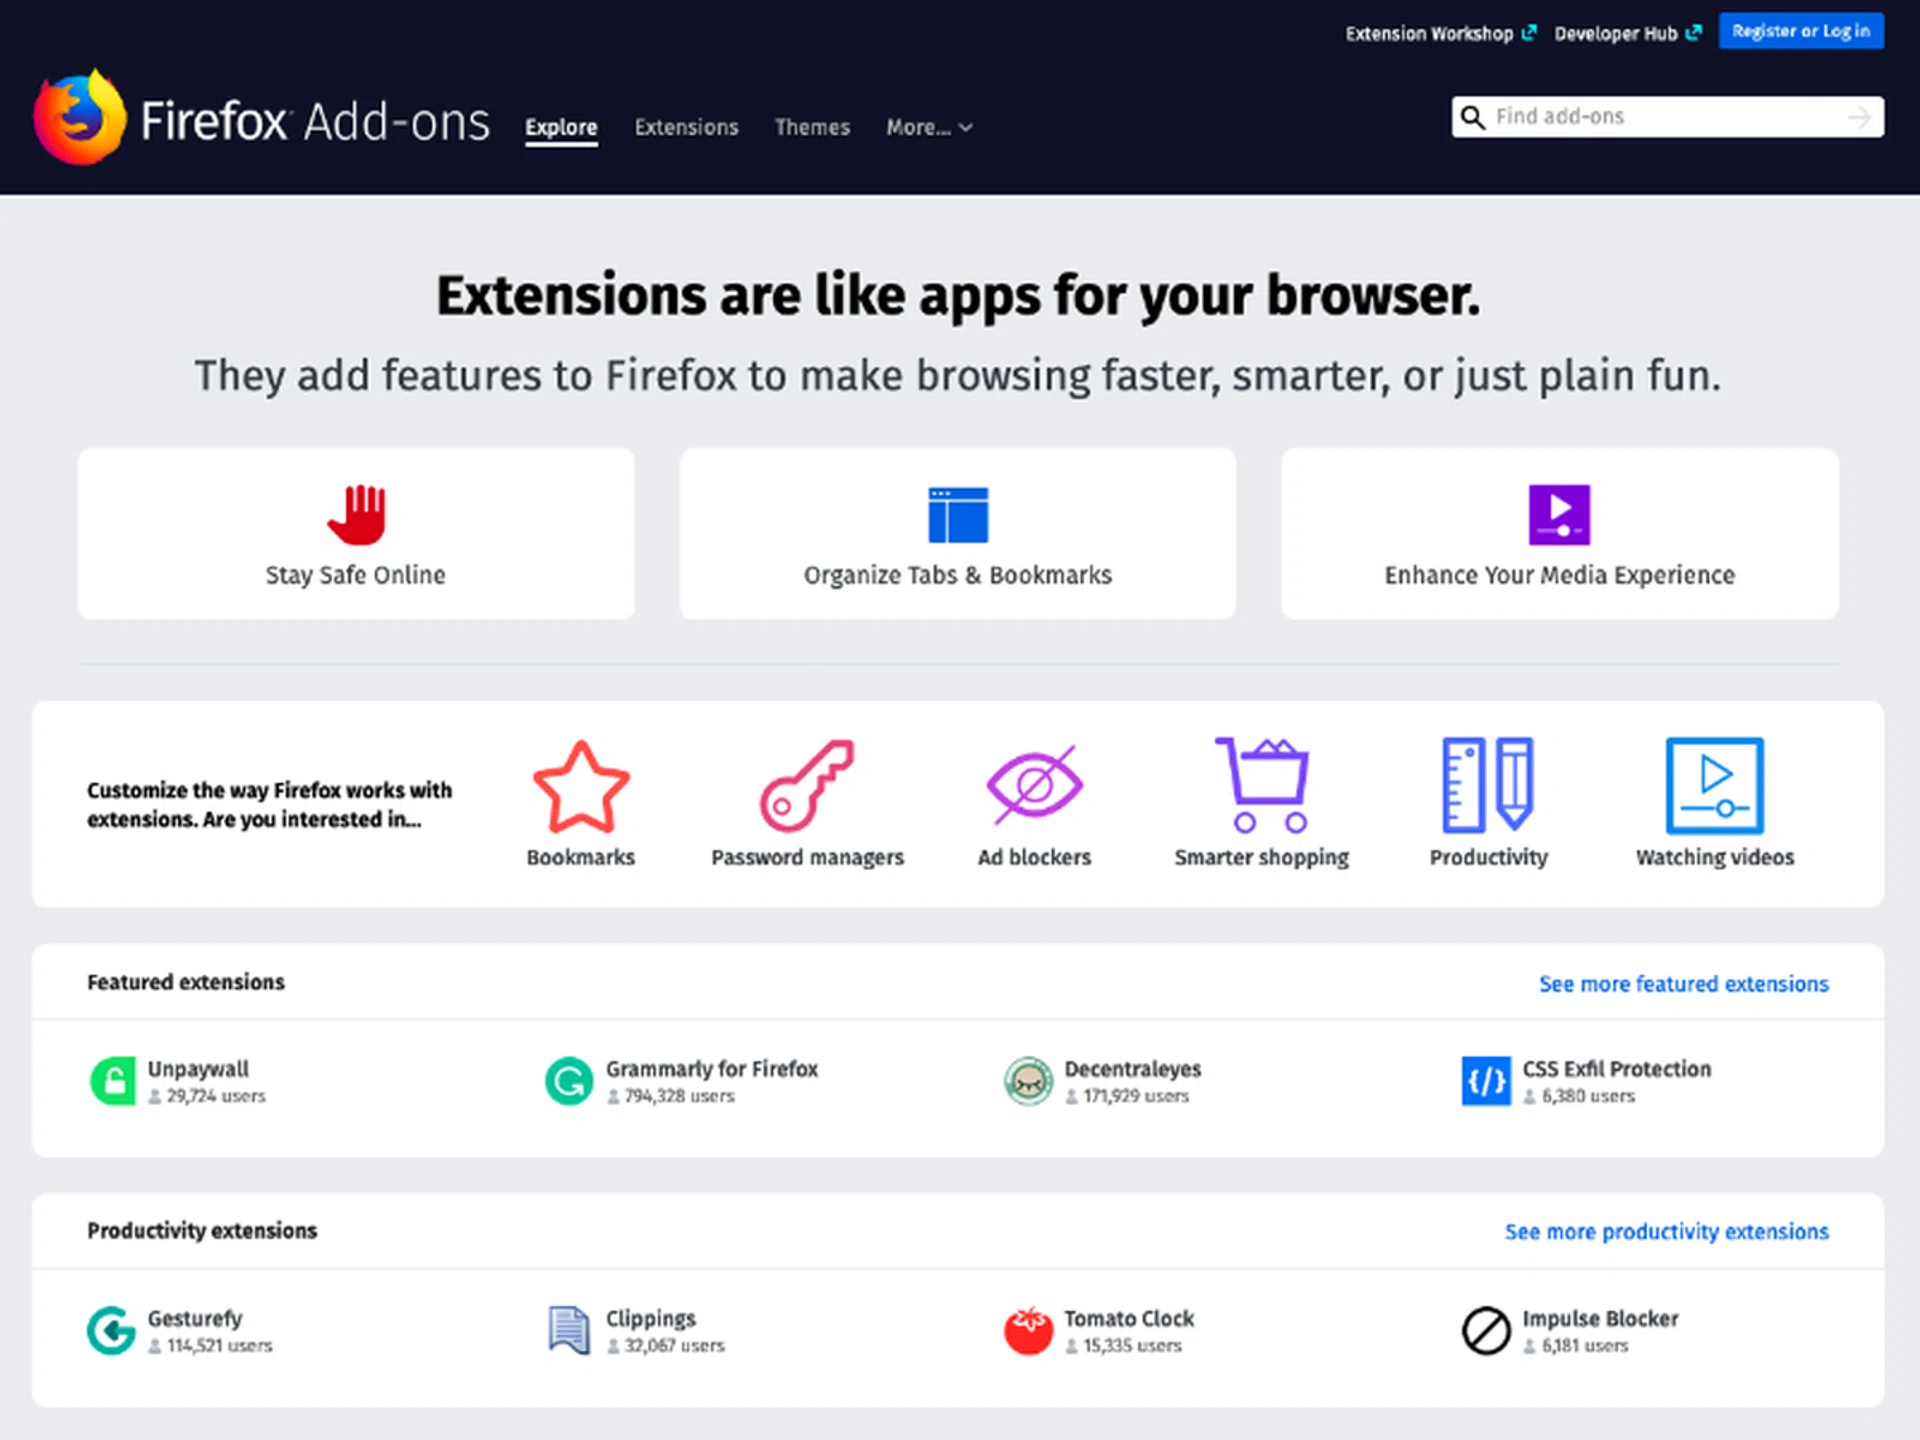The height and width of the screenshot is (1440, 1920).
Task: Click the Register or Log in button
Action: click(x=1801, y=31)
